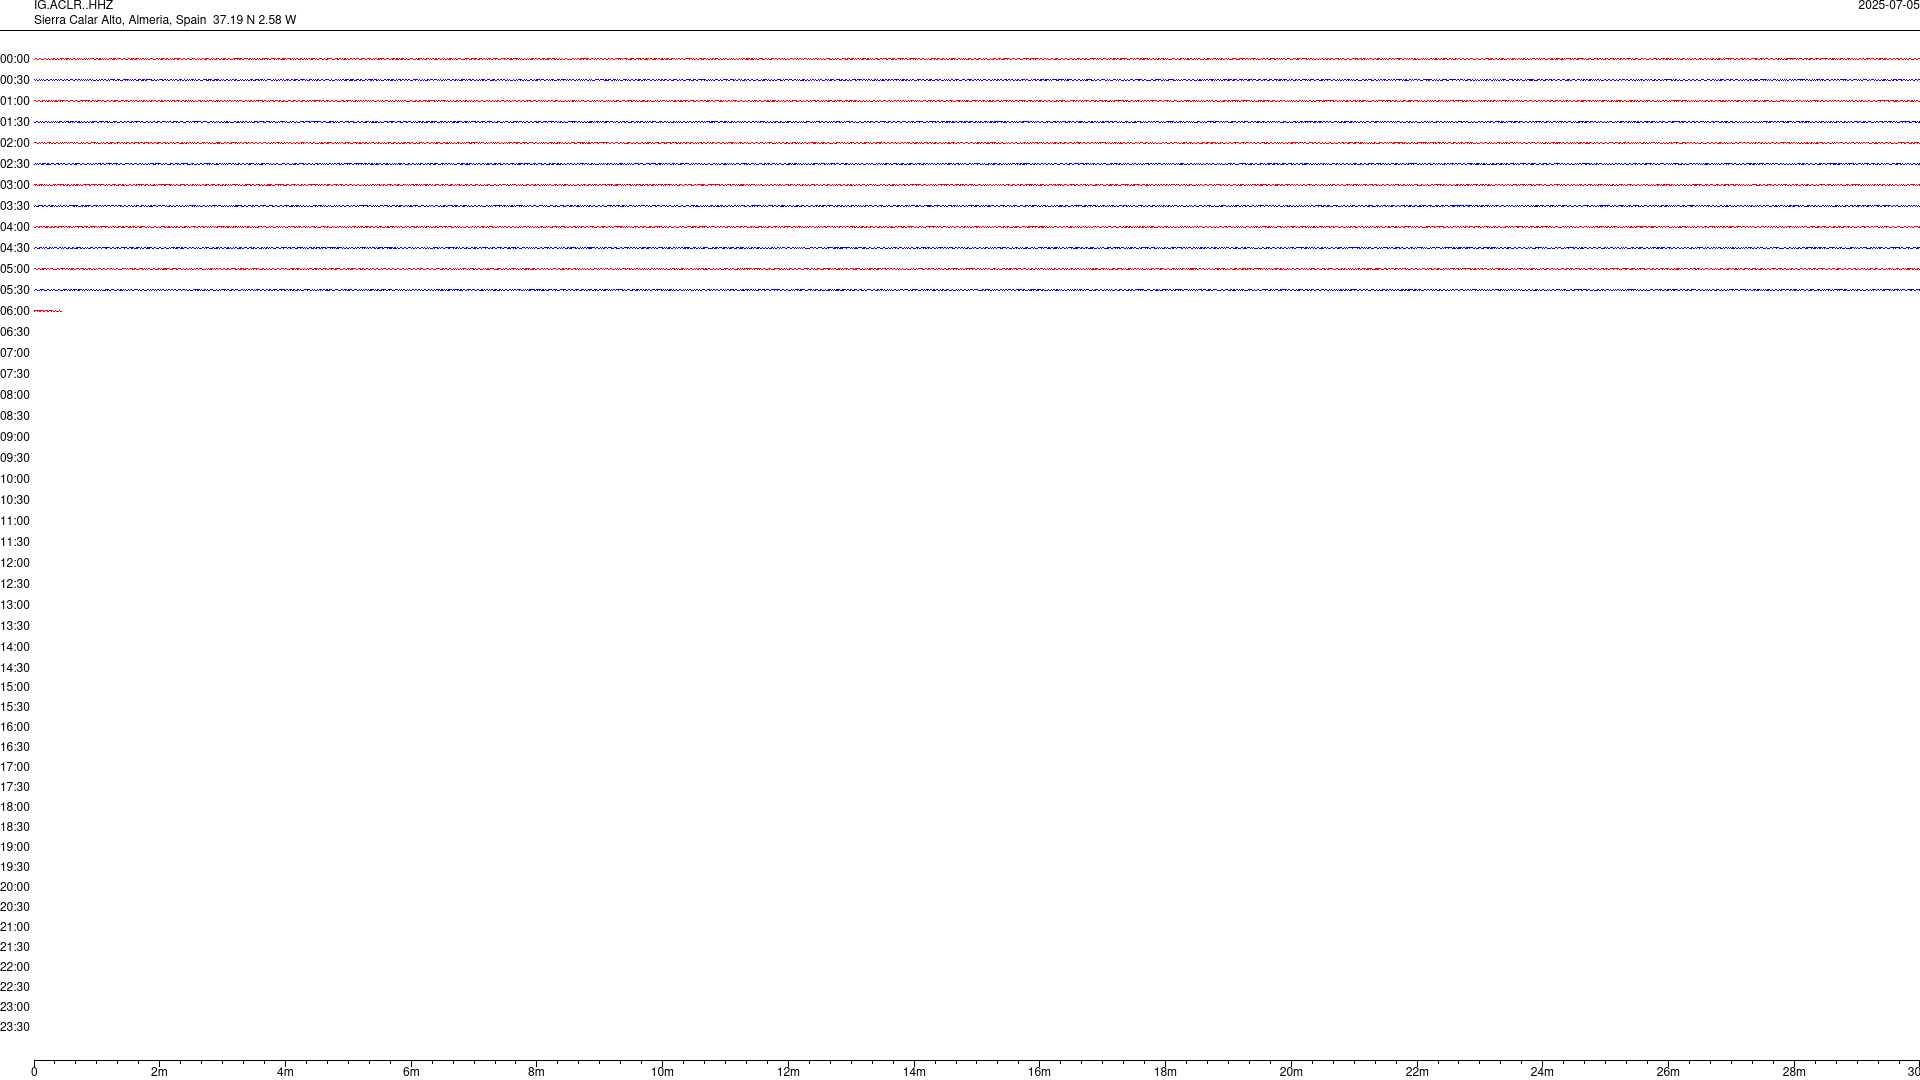Select the 05:30 time row label
Viewport: 1920px width, 1080px height.
pyautogui.click(x=15, y=290)
